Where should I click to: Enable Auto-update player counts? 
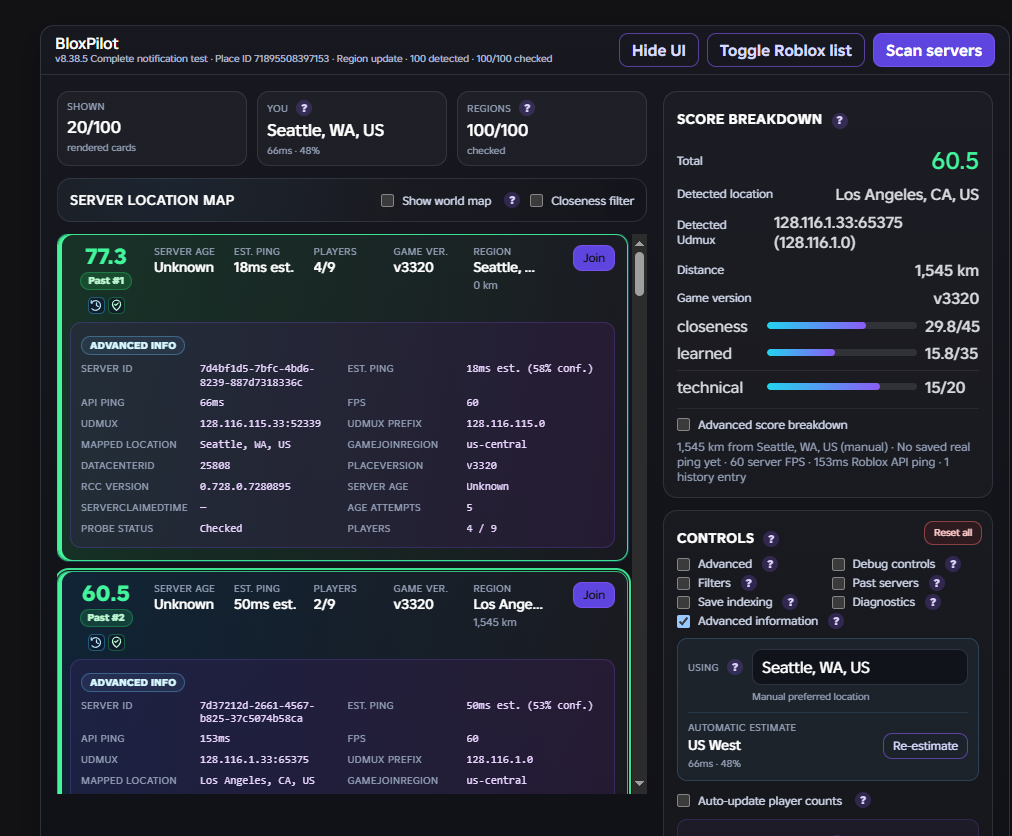coord(683,800)
